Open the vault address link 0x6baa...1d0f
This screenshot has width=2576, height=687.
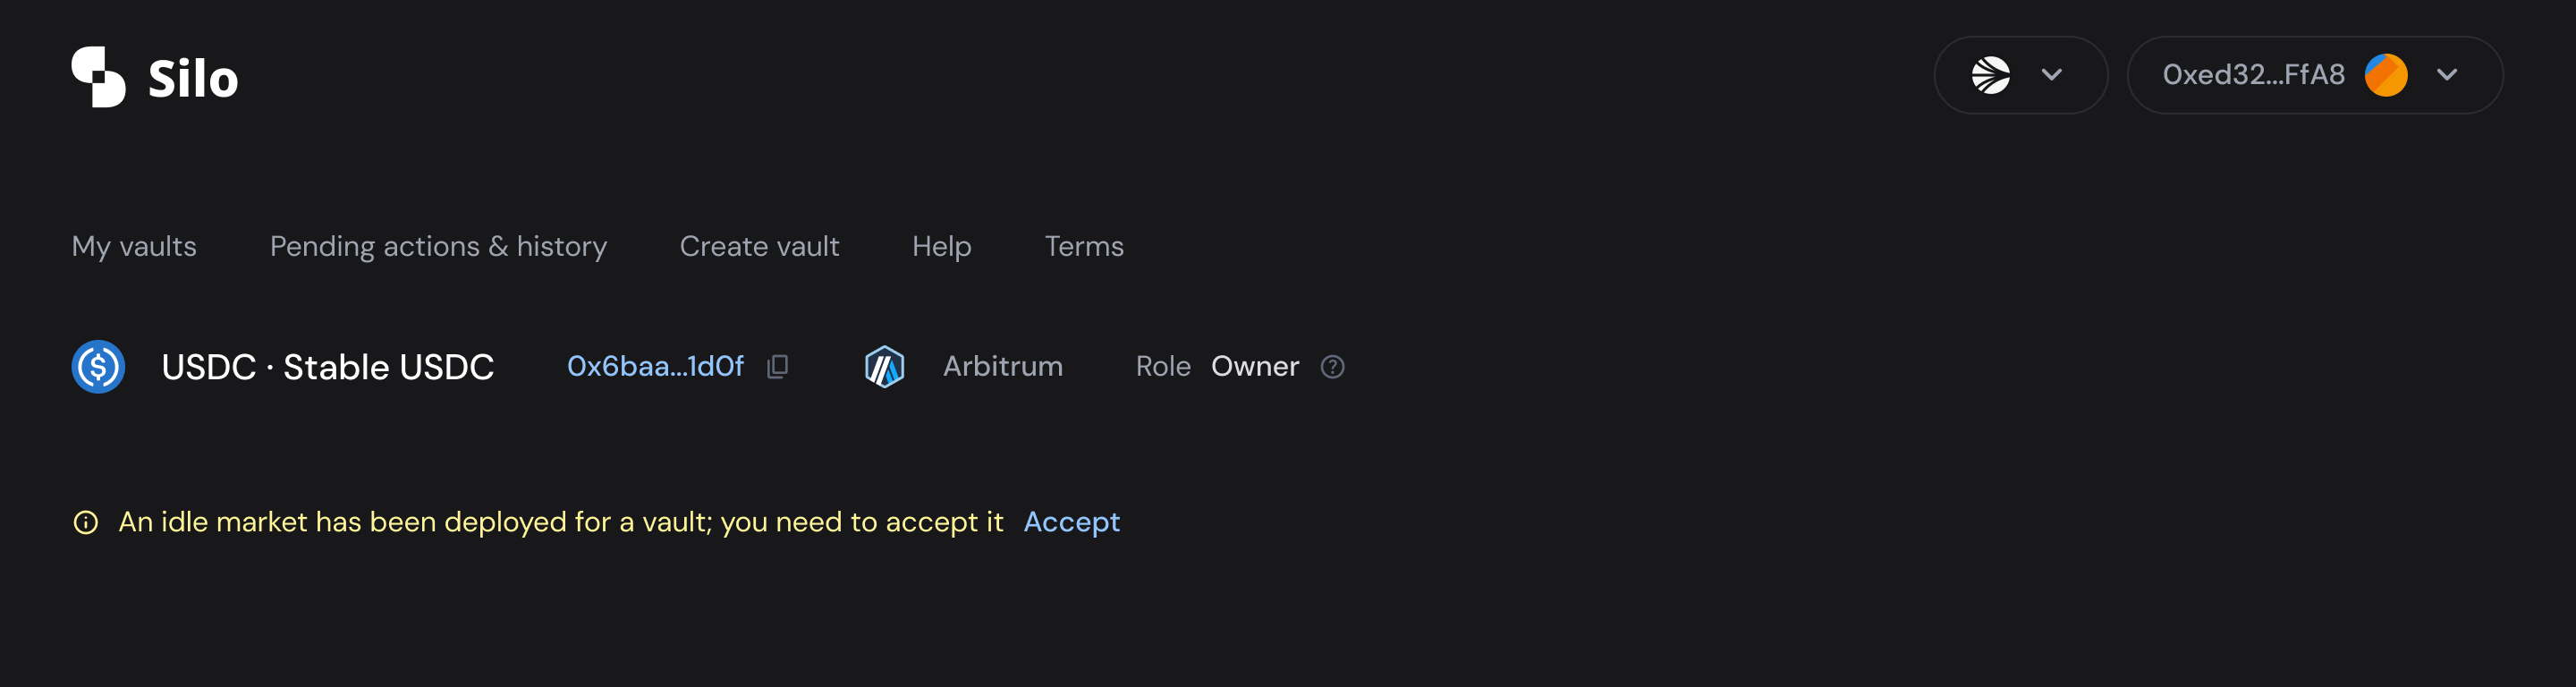coord(655,366)
